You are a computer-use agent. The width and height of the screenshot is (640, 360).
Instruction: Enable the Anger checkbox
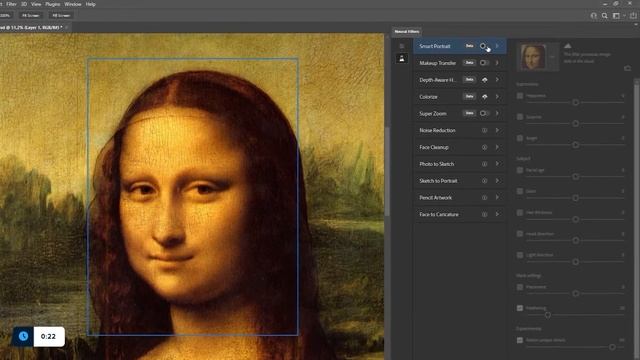pyautogui.click(x=520, y=138)
